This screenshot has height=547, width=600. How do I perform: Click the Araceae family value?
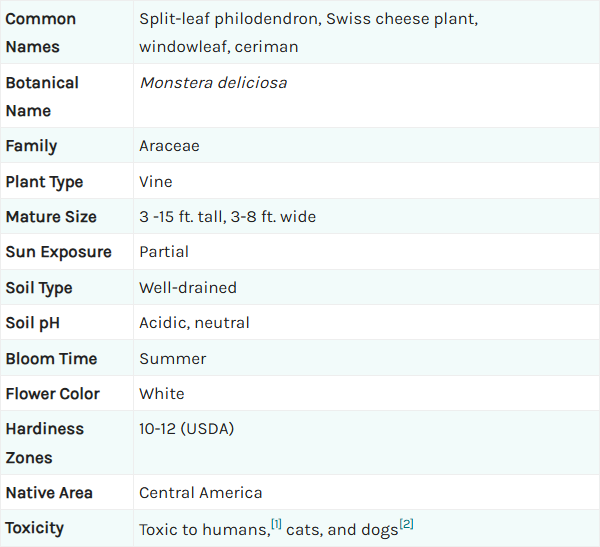point(169,146)
